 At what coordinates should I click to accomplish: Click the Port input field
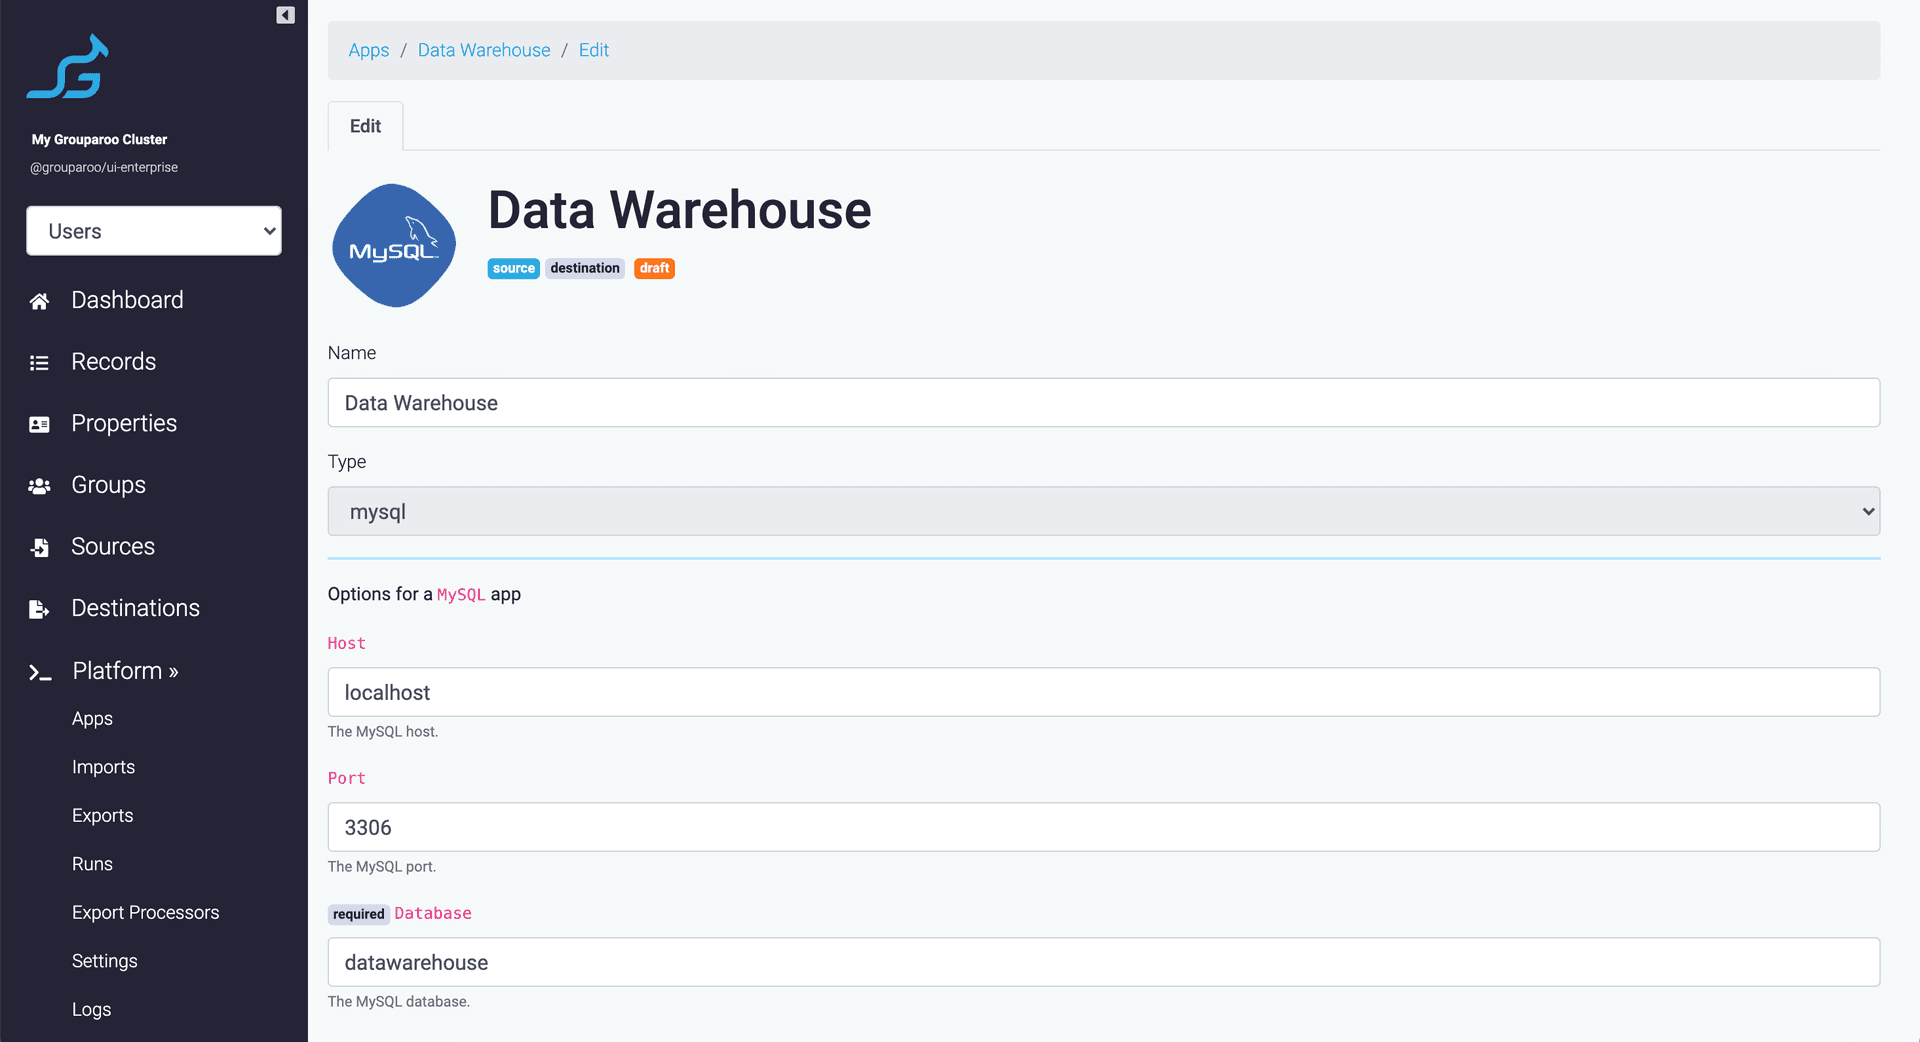point(1104,827)
